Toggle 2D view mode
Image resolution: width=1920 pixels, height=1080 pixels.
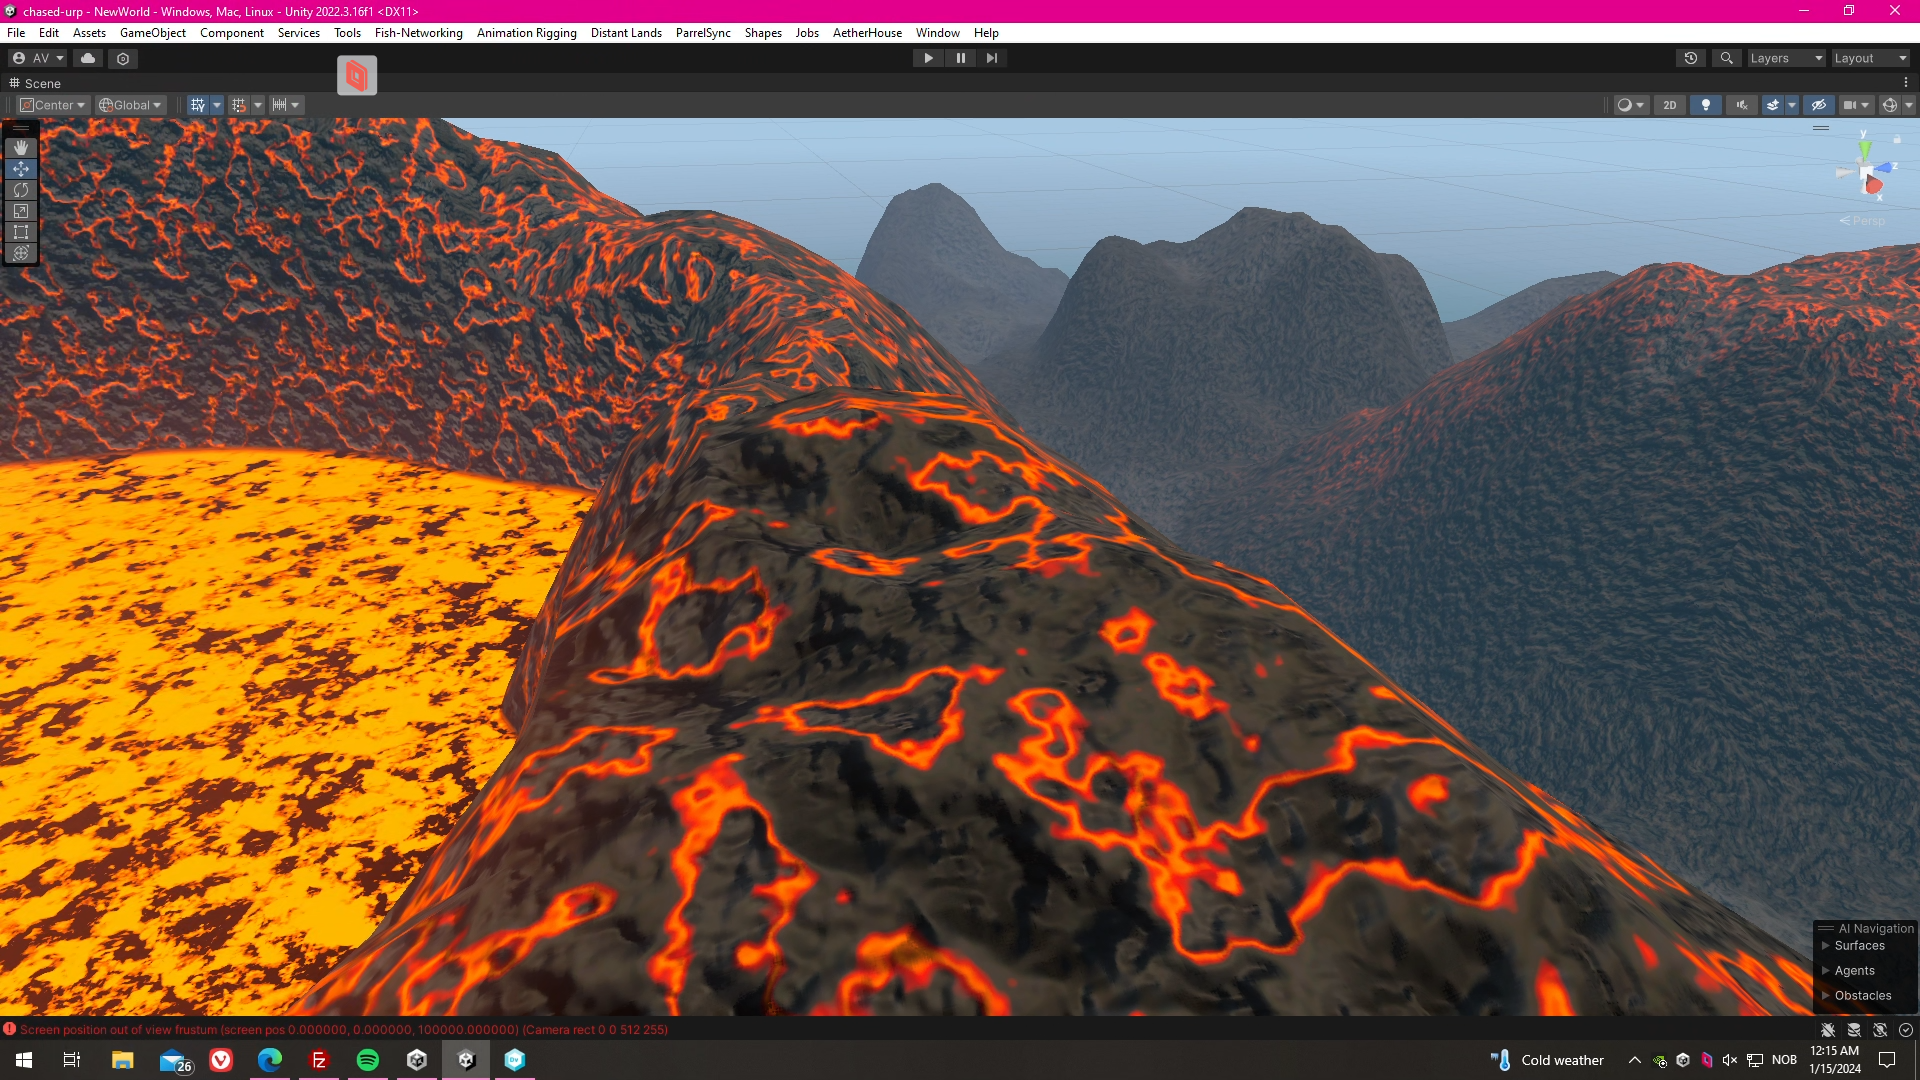tap(1669, 105)
